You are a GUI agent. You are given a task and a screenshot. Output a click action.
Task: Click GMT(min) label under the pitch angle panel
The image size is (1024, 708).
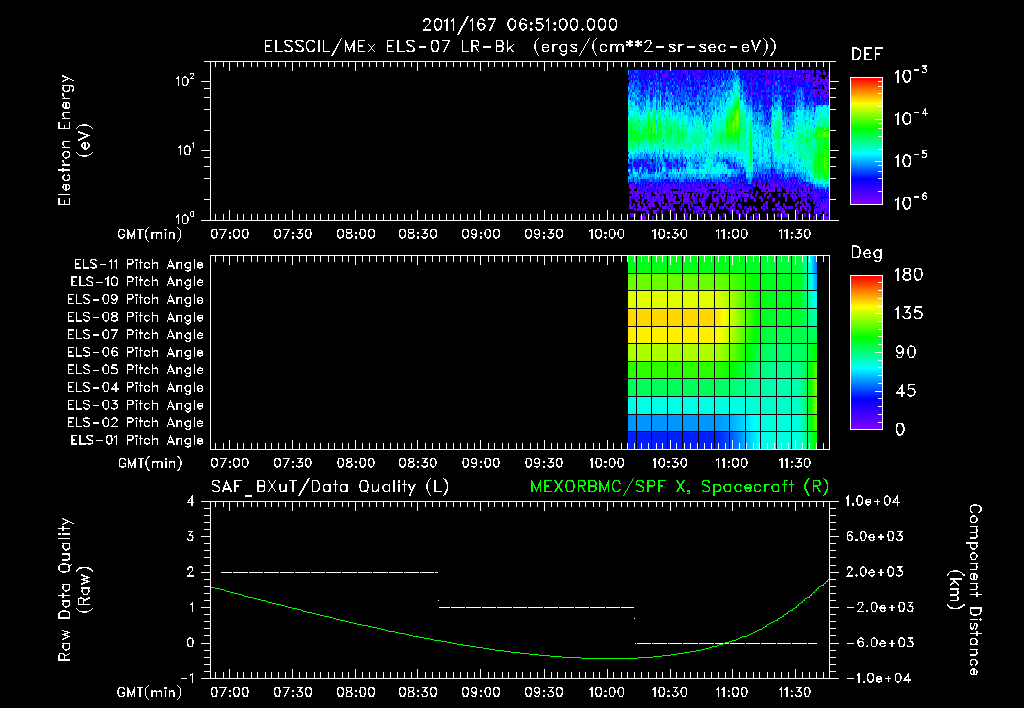149,463
